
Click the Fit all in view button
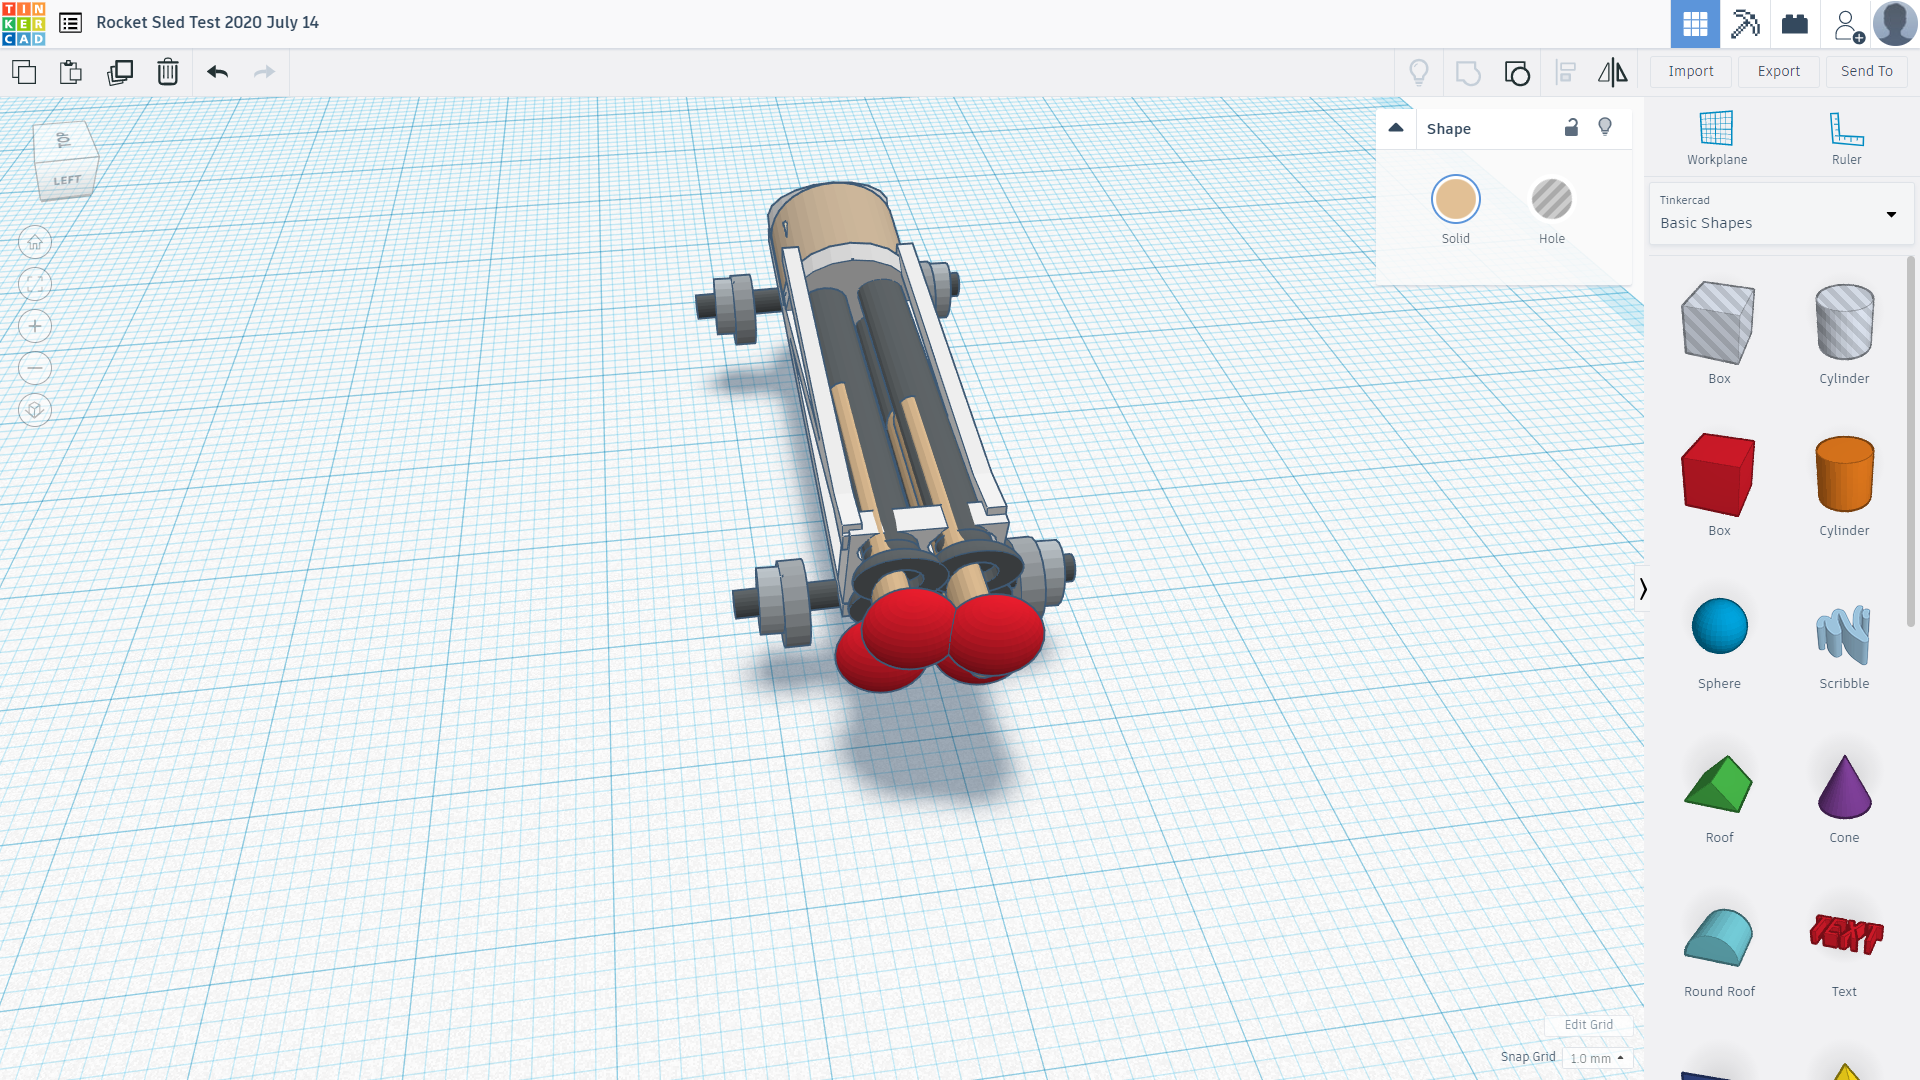(x=35, y=284)
